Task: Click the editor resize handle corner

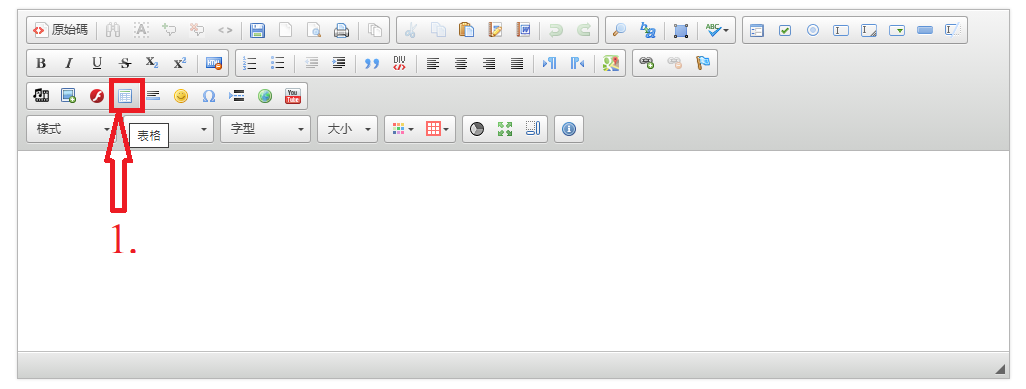Action: [1000, 369]
